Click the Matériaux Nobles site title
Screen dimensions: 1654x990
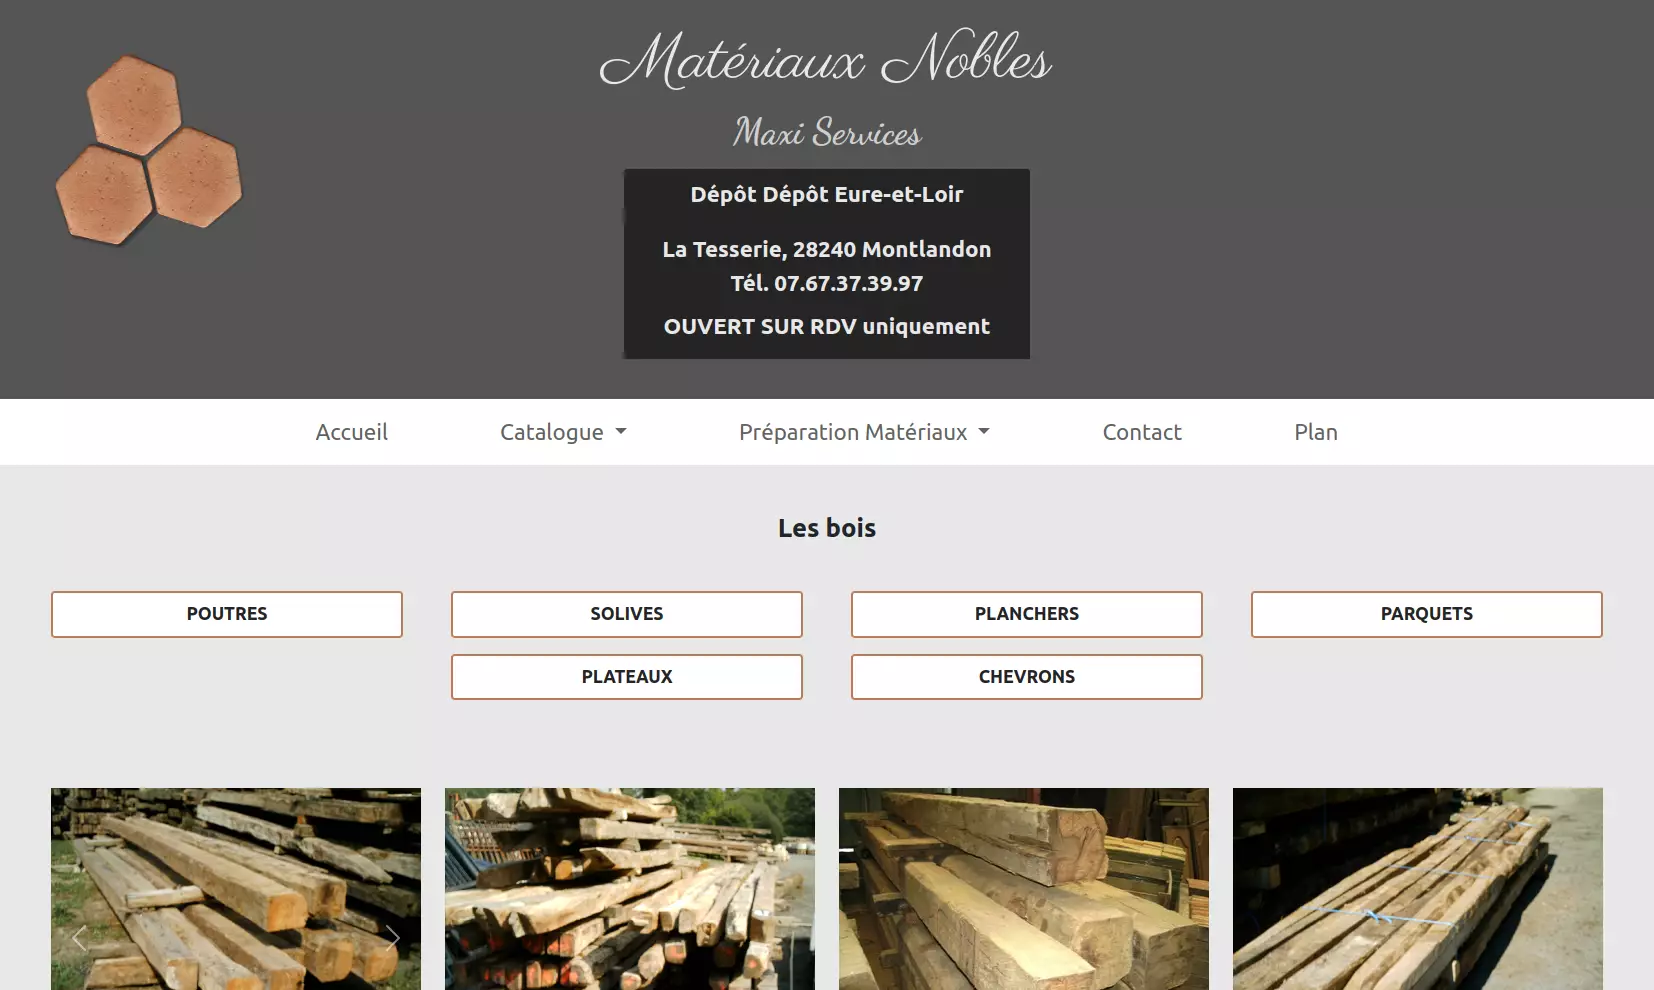point(826,59)
